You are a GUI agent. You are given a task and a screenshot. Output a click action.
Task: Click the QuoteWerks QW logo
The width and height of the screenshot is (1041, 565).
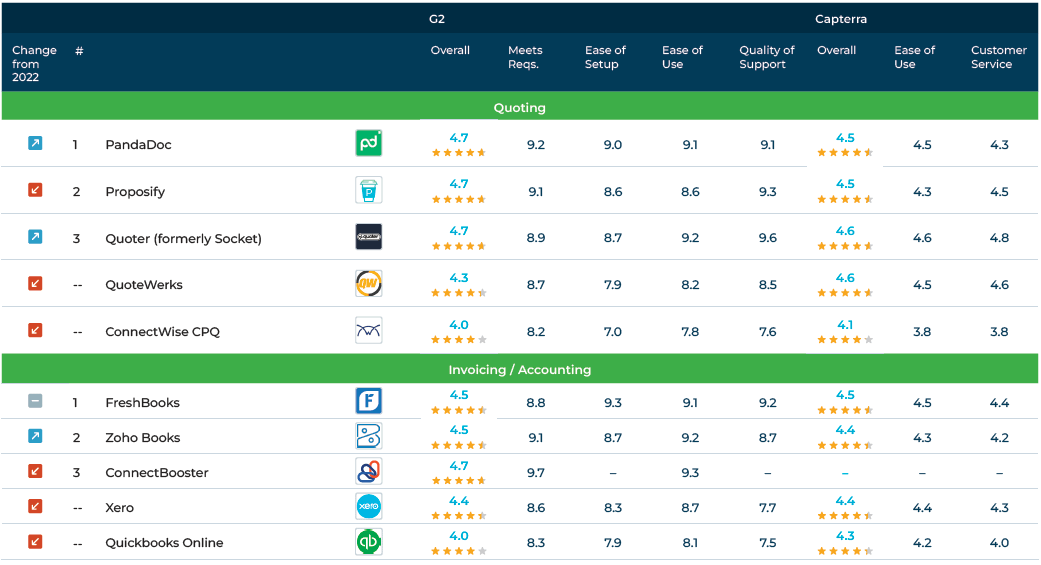pyautogui.click(x=368, y=283)
